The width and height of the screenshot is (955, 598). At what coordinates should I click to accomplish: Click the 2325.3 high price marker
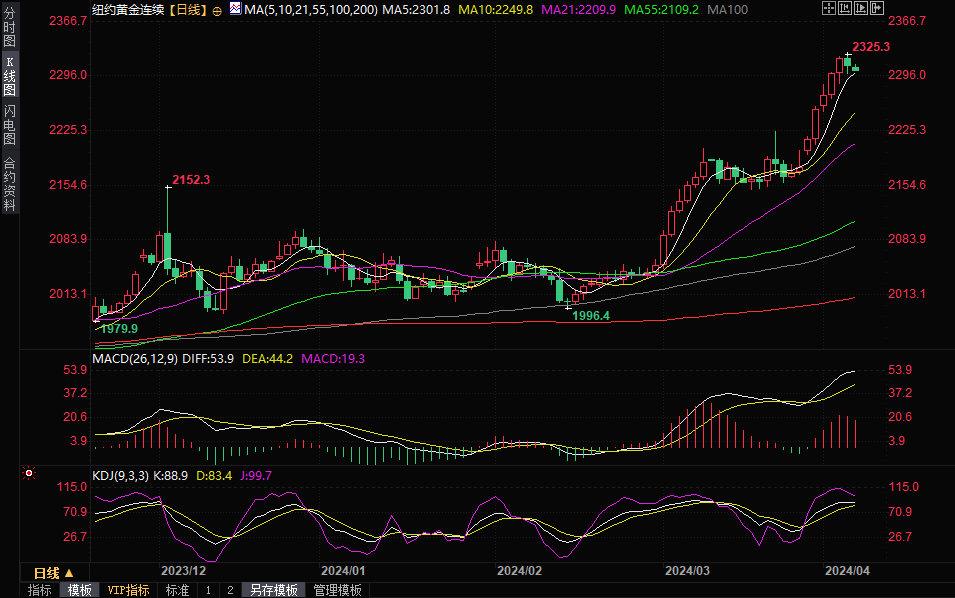pos(870,47)
